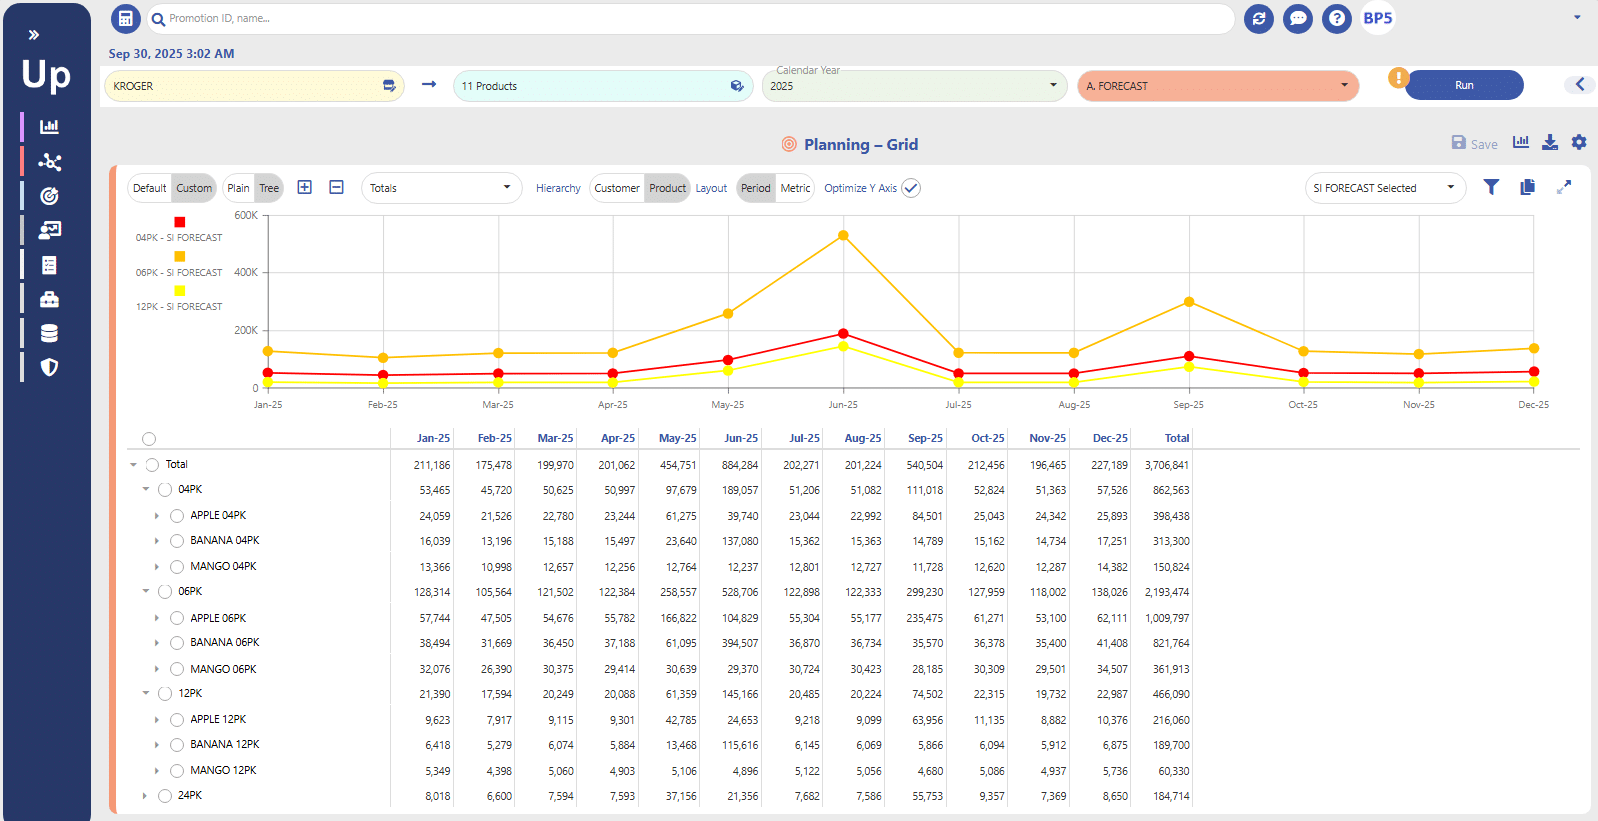The image size is (1598, 821).
Task: Click the Promotion ID search field
Action: 690,18
